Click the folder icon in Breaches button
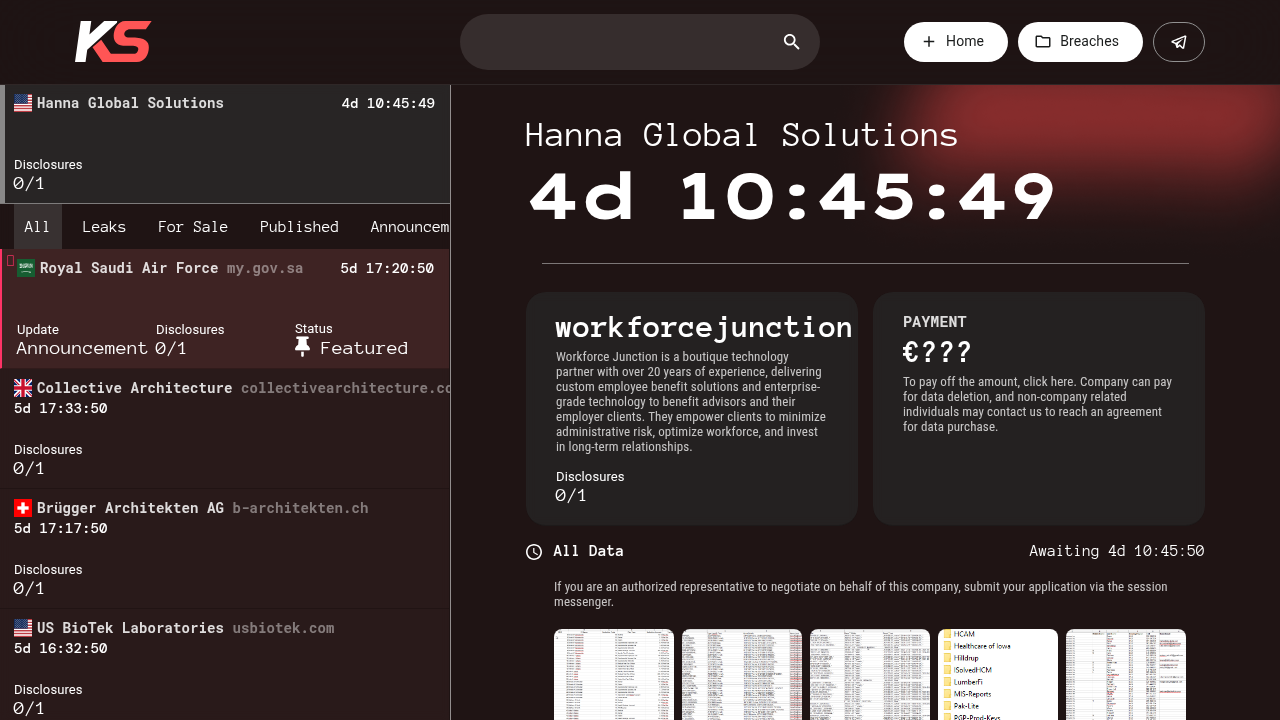Screen dimensions: 1280x720 [x=1043, y=42]
